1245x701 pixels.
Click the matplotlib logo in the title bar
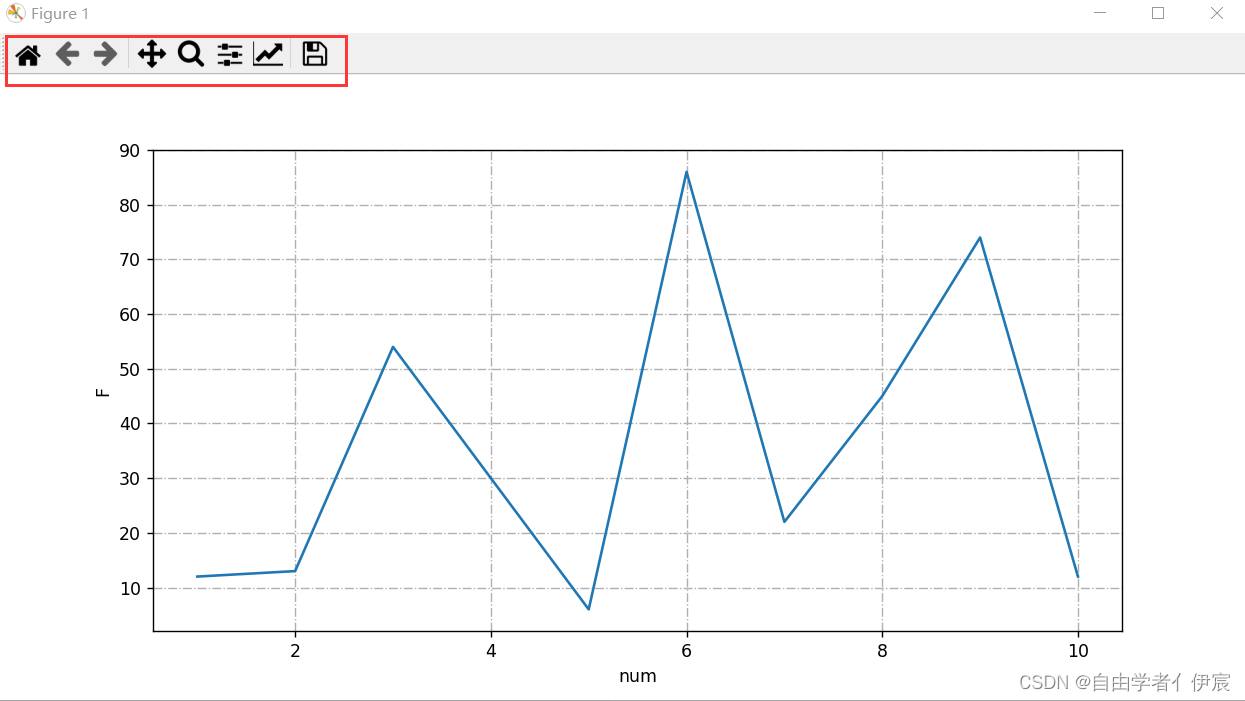[14, 13]
